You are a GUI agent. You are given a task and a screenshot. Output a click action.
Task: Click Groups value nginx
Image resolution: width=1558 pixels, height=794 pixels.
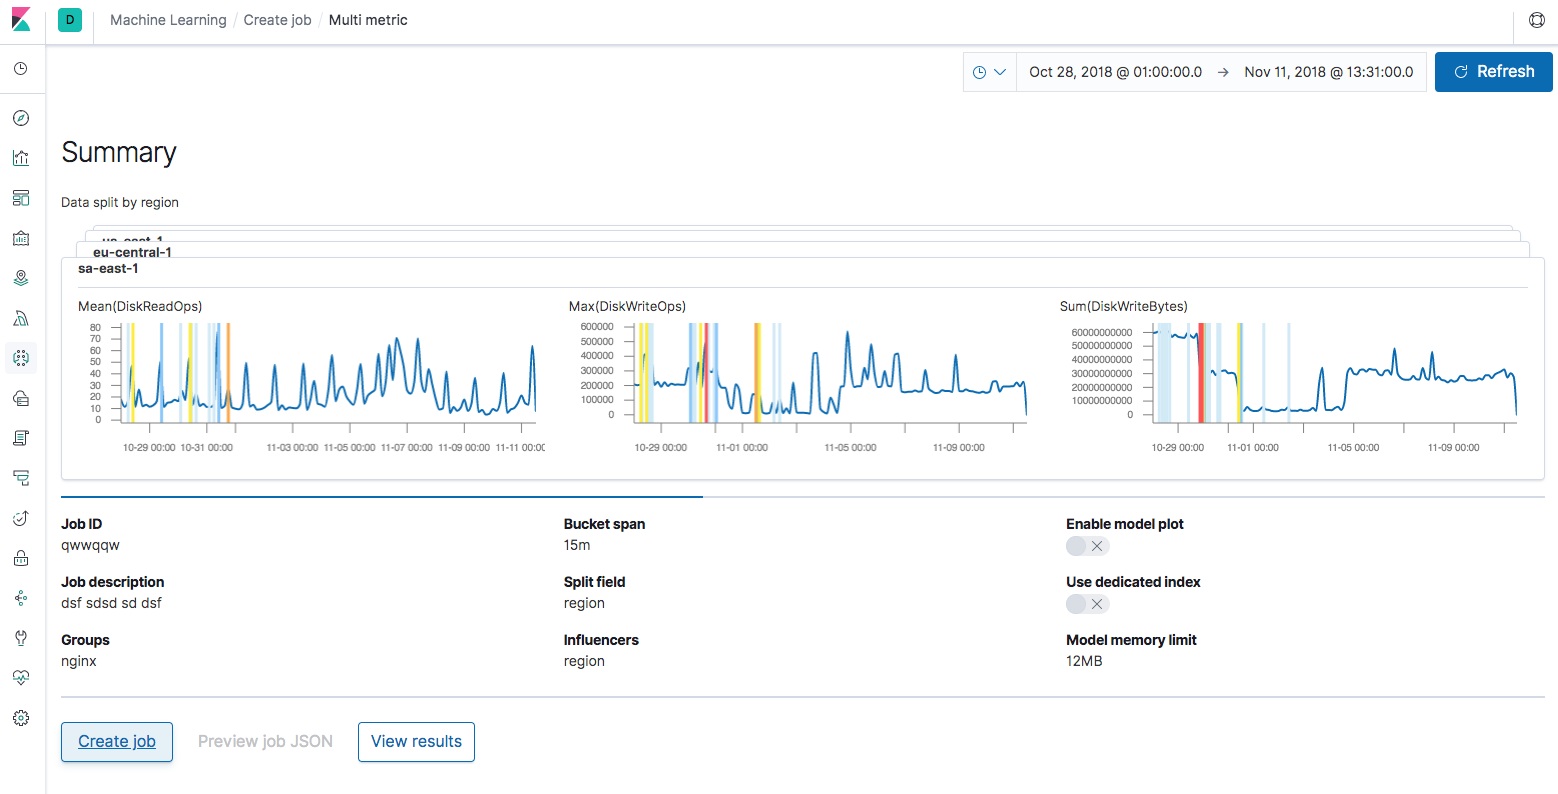pyautogui.click(x=79, y=662)
